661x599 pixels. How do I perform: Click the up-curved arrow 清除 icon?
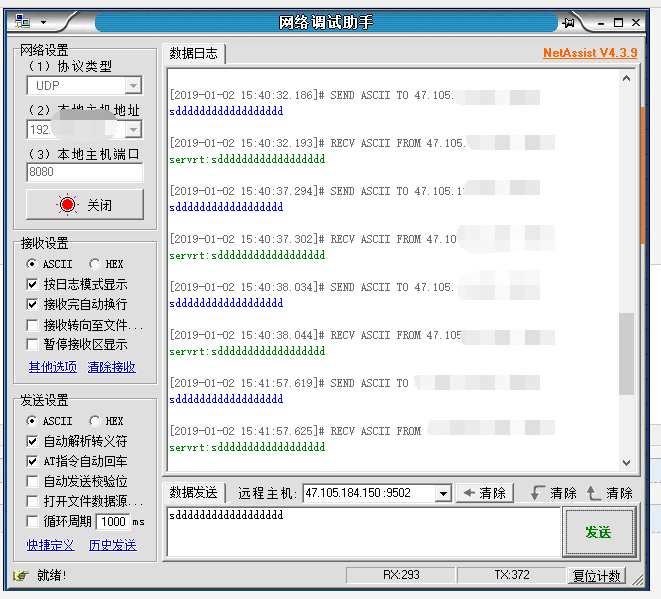tap(593, 492)
